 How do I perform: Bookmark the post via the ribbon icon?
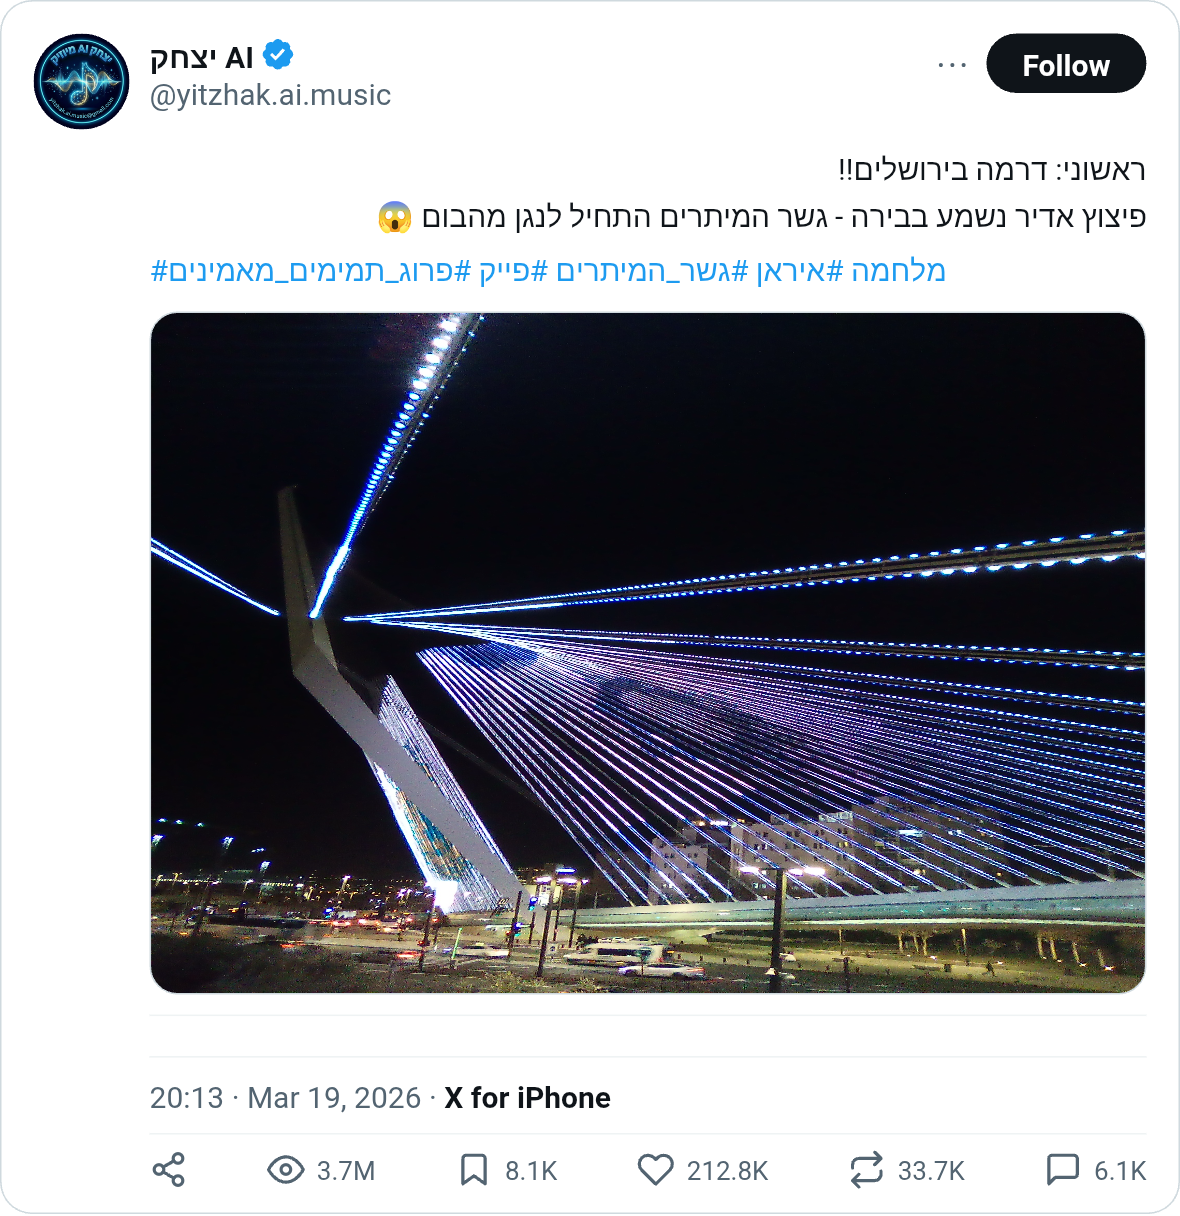tap(475, 1168)
